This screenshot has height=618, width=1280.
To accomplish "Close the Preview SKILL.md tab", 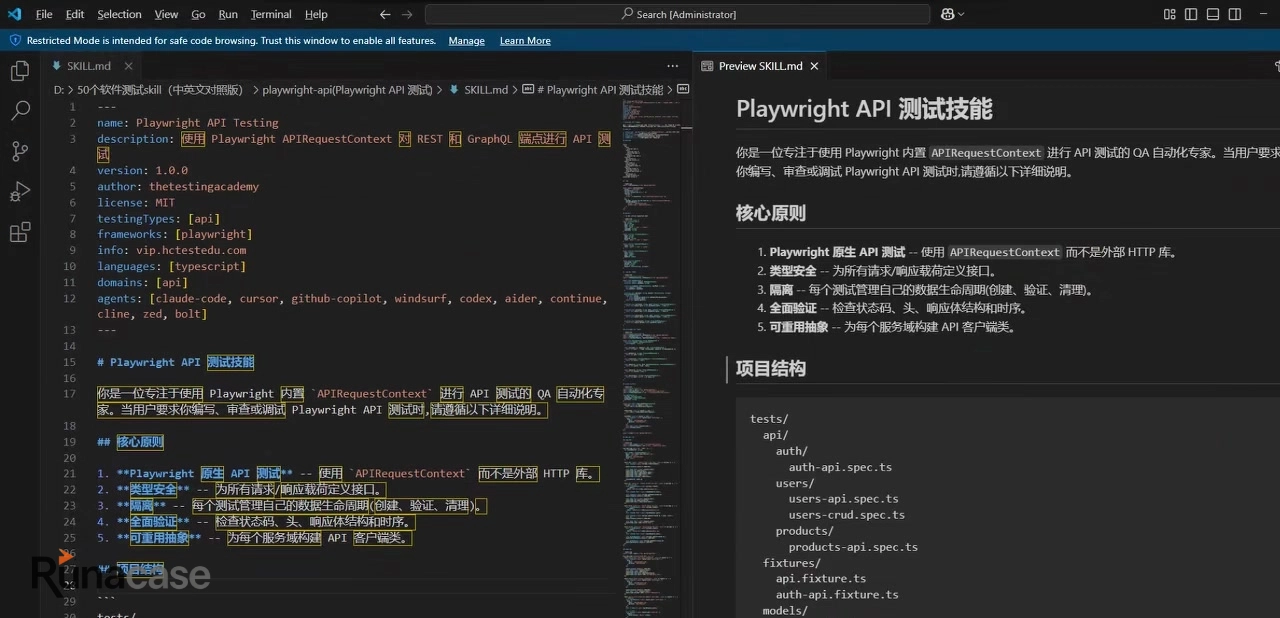I will tap(814, 66).
